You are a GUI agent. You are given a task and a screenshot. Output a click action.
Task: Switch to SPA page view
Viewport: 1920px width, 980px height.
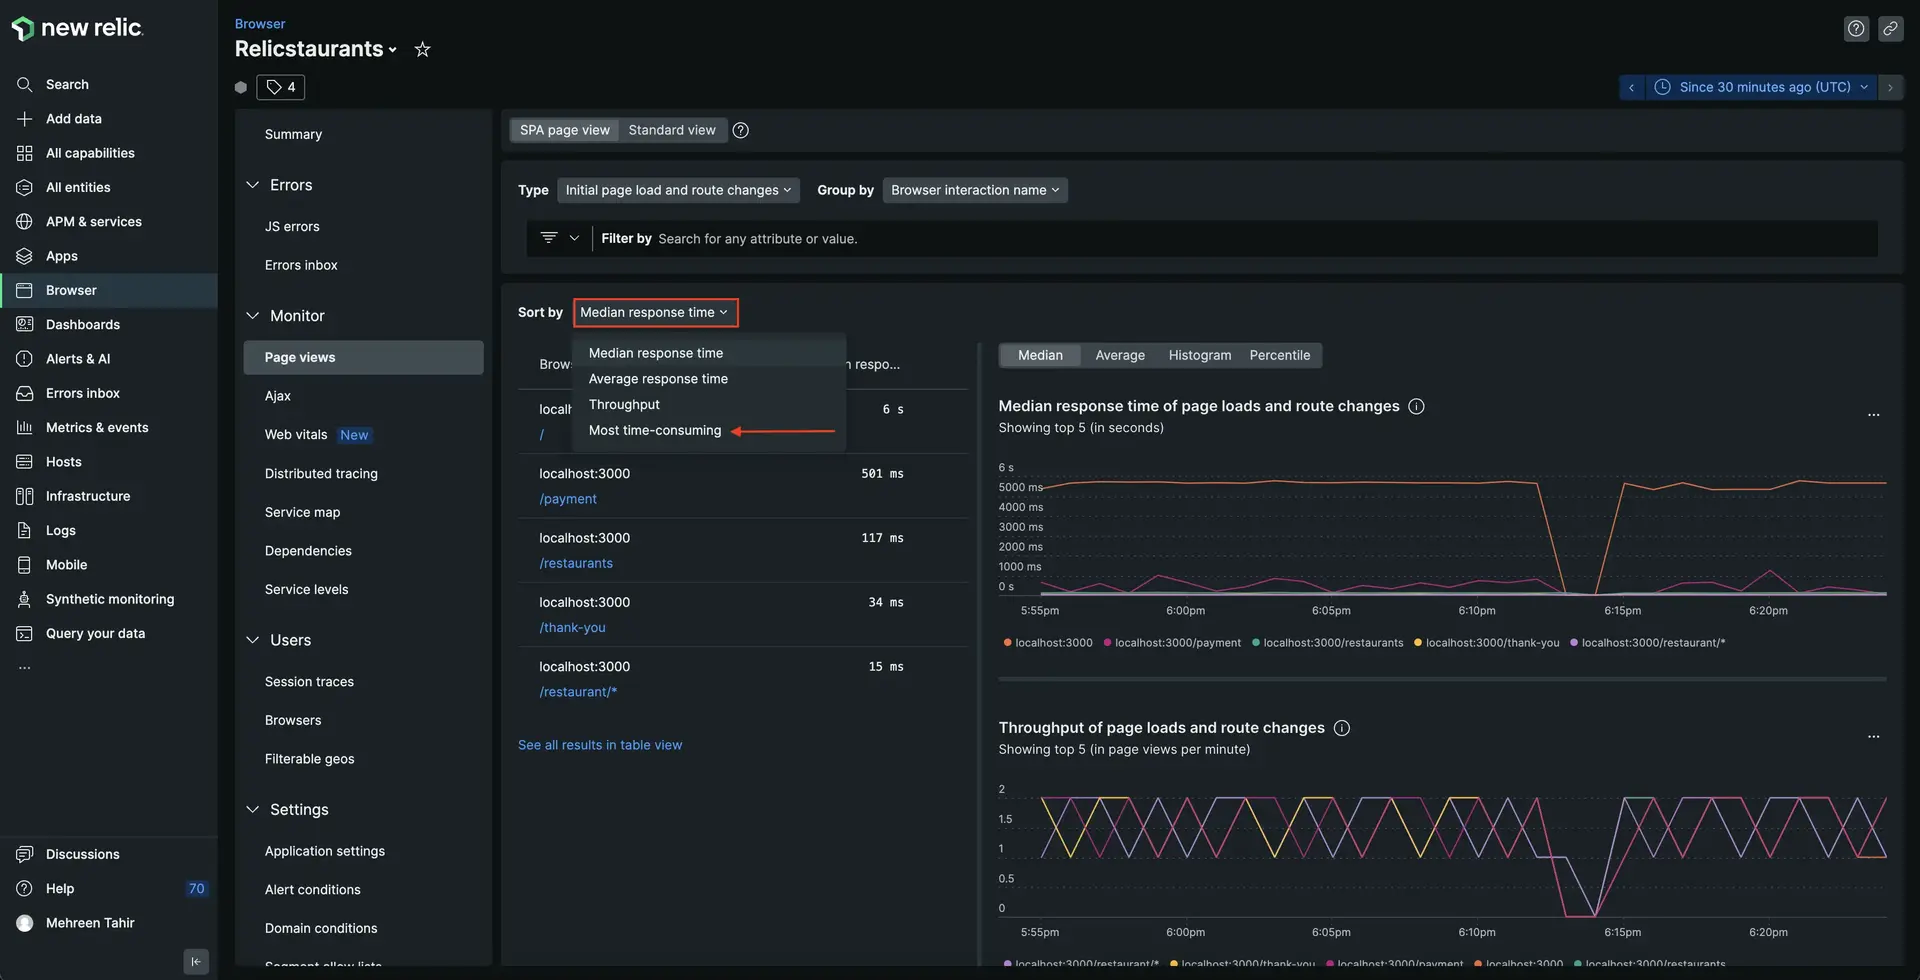(x=564, y=130)
